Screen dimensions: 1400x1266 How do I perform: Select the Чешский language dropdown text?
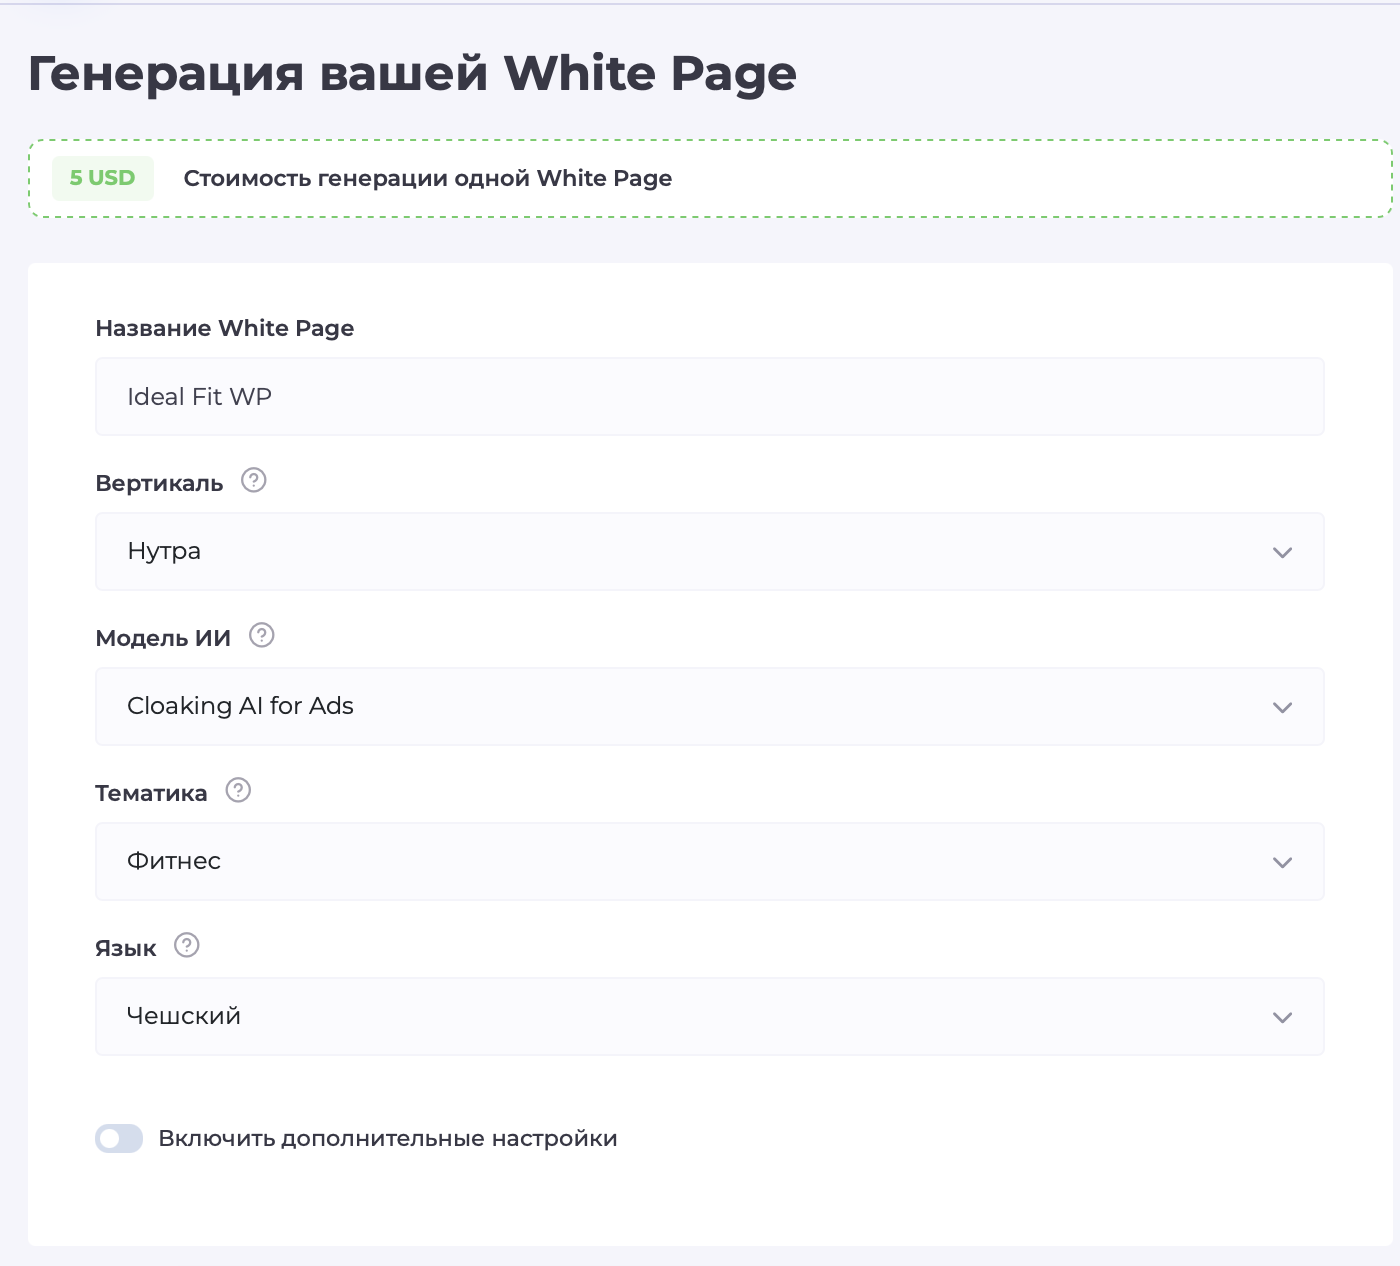[x=184, y=1016]
